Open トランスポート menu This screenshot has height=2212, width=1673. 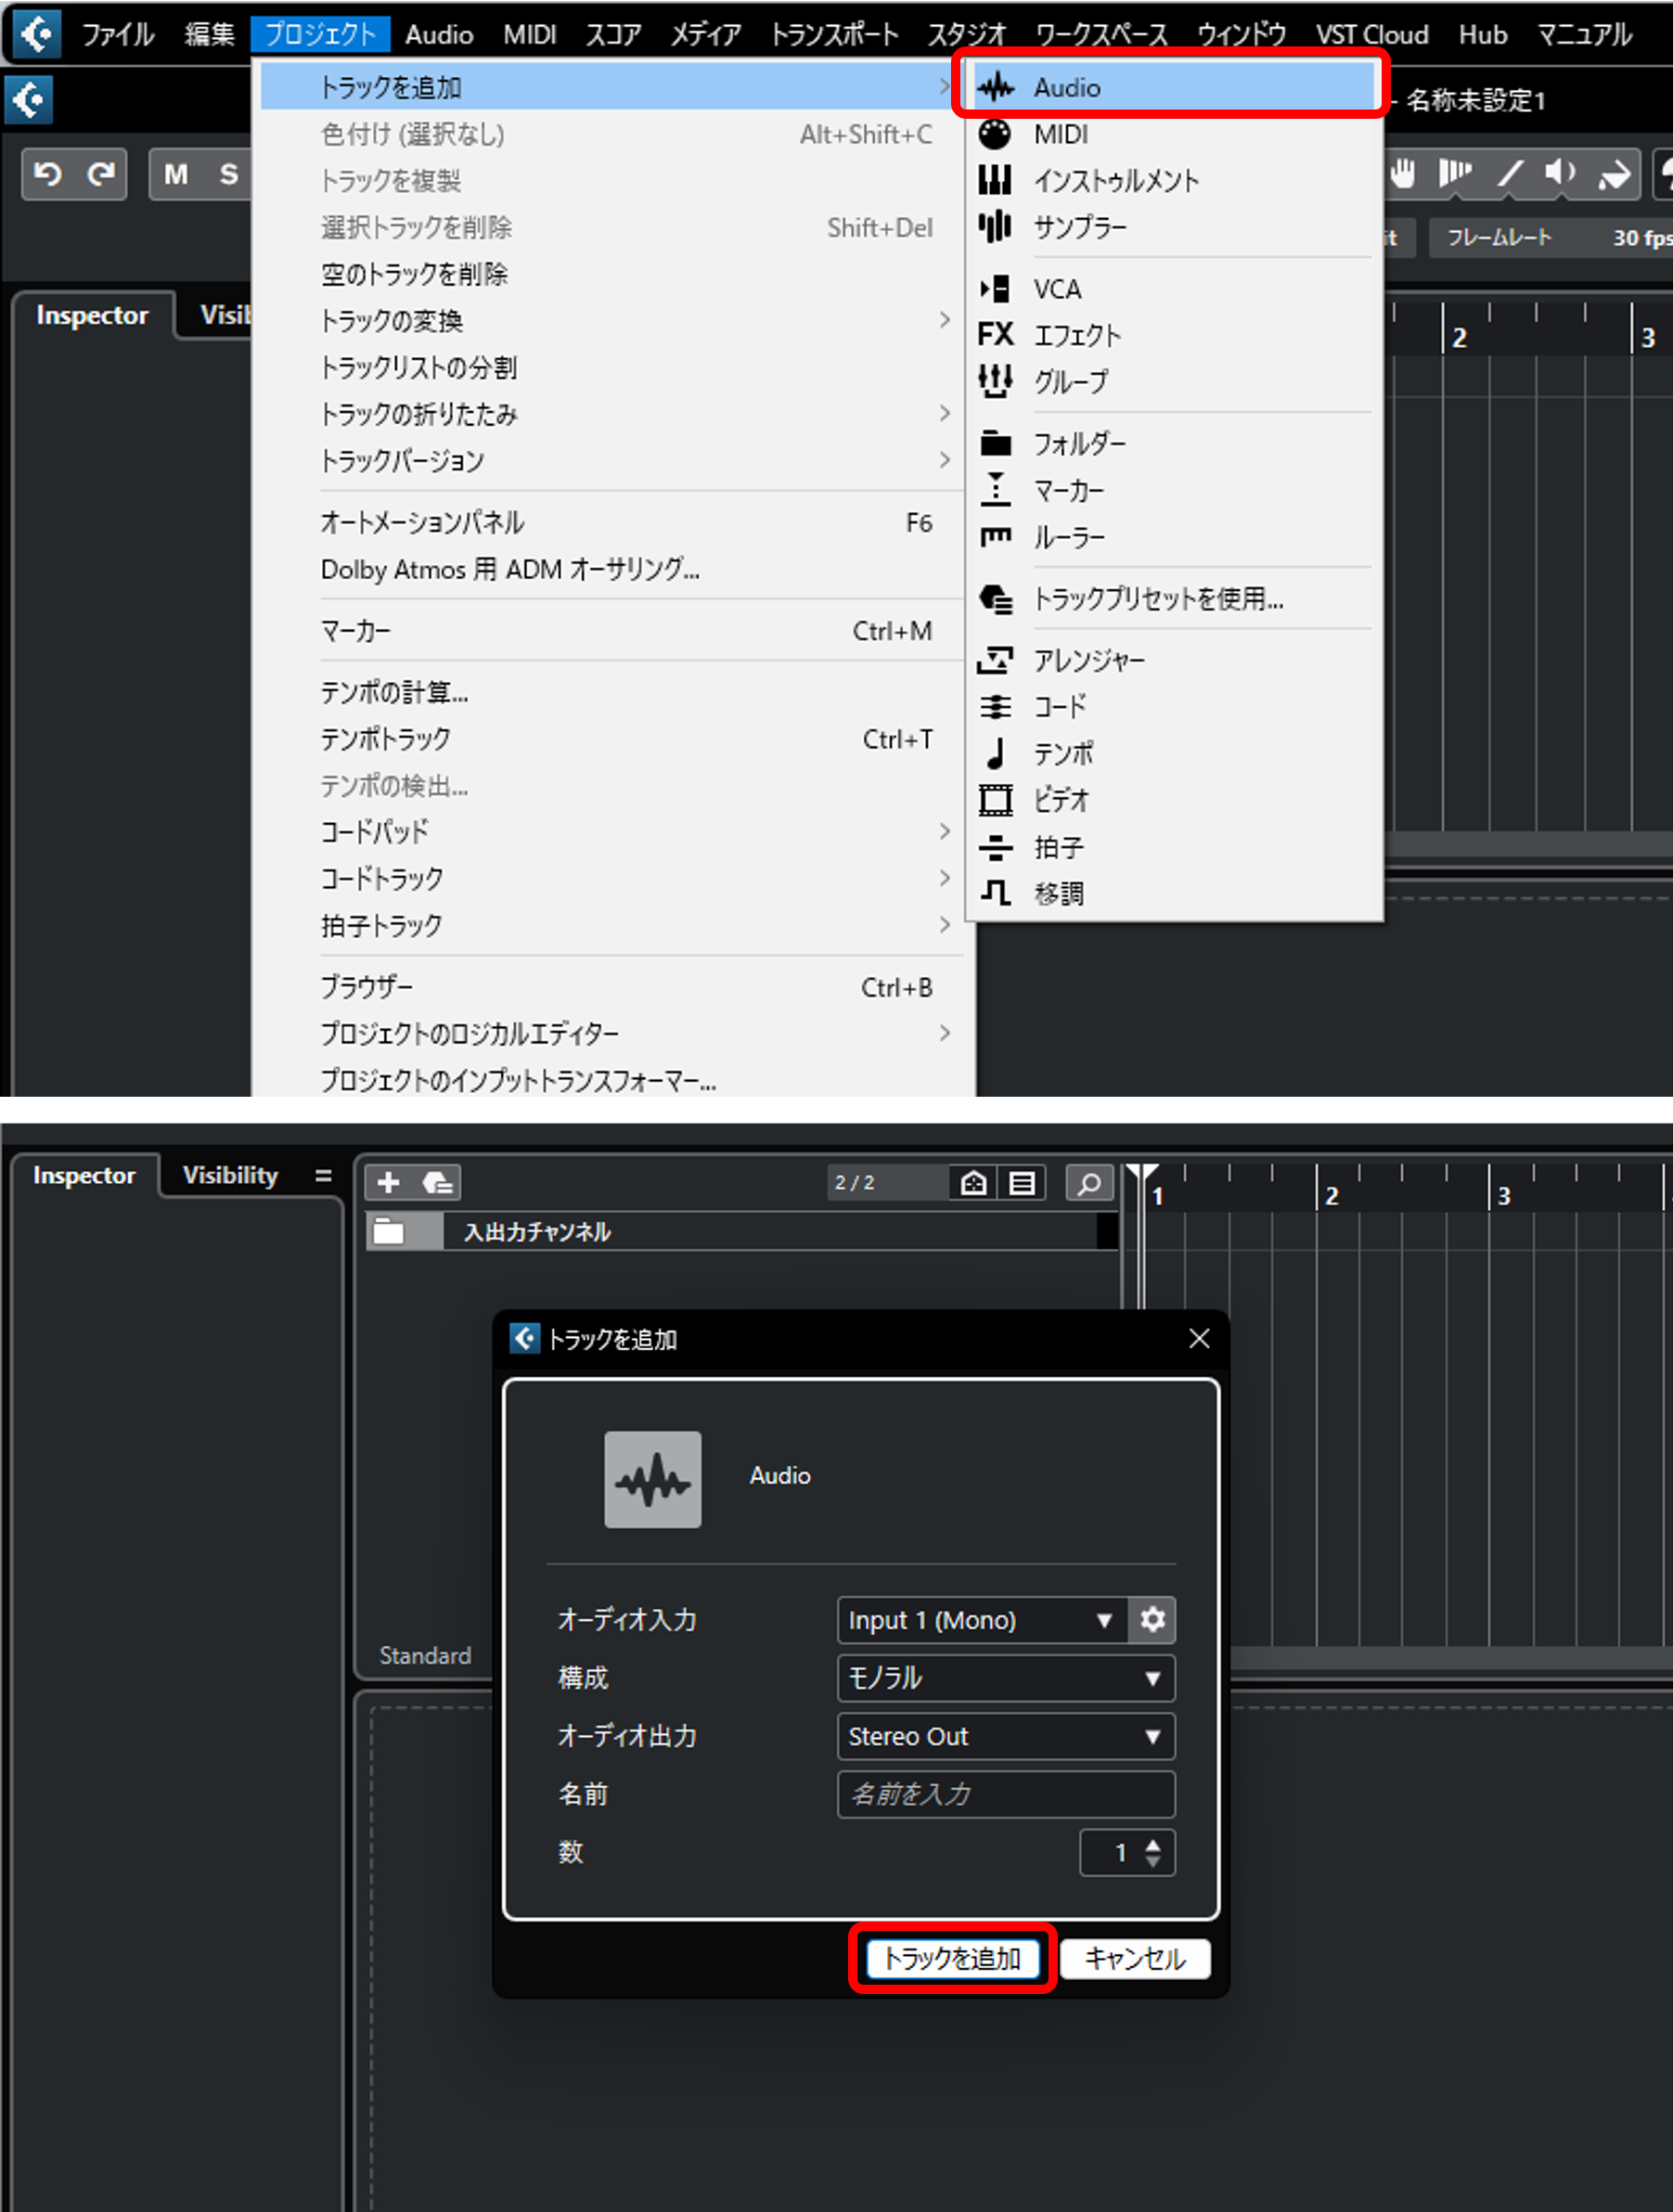(834, 34)
